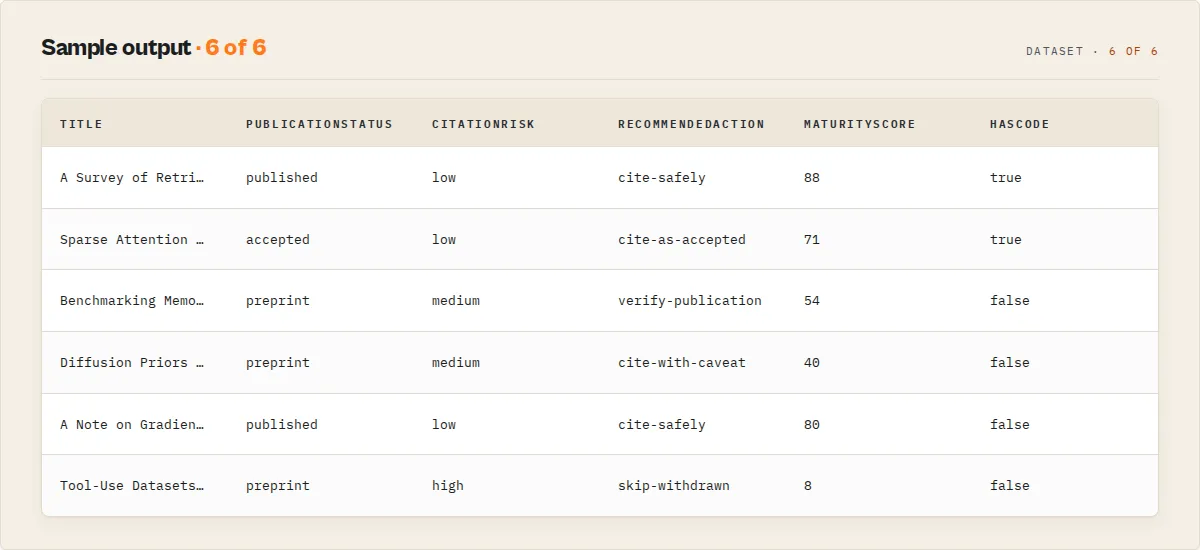The width and height of the screenshot is (1200, 550).
Task: Click 'published' status in the Survey row
Action: pos(282,178)
